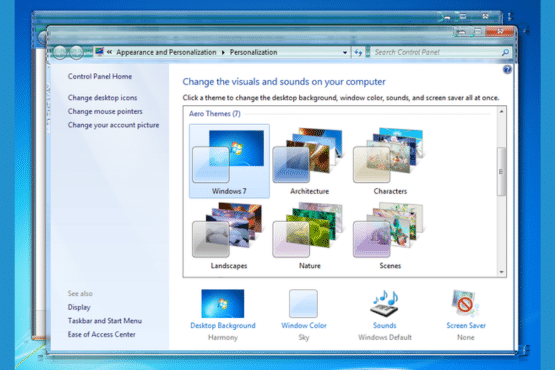The height and width of the screenshot is (370, 555).
Task: Click the back navigation arrow button
Action: tap(60, 52)
